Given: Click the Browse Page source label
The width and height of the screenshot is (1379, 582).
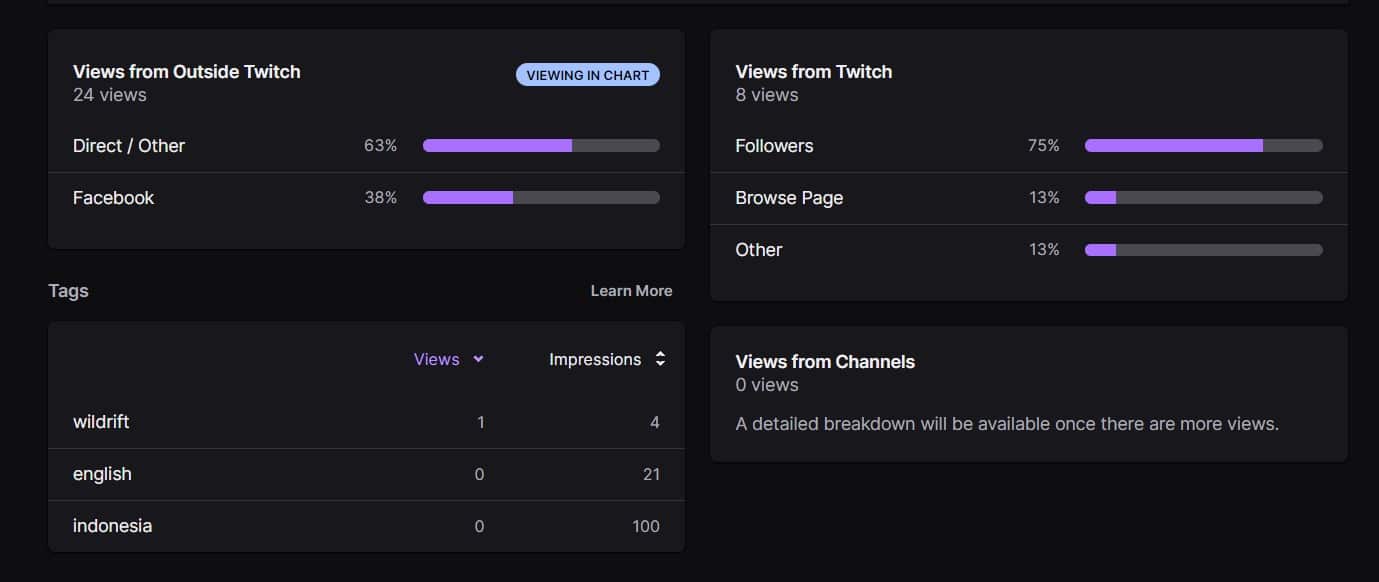Looking at the screenshot, I should [789, 197].
